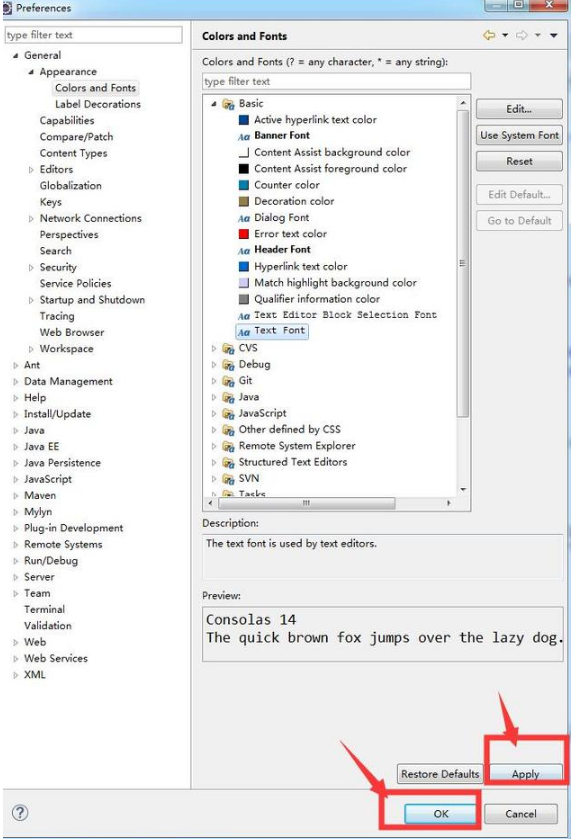Click the JavaScript category folder icon
The width and height of the screenshot is (571, 839).
229,414
